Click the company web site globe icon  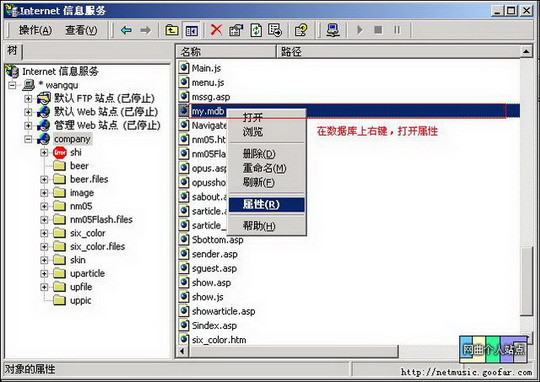point(43,138)
